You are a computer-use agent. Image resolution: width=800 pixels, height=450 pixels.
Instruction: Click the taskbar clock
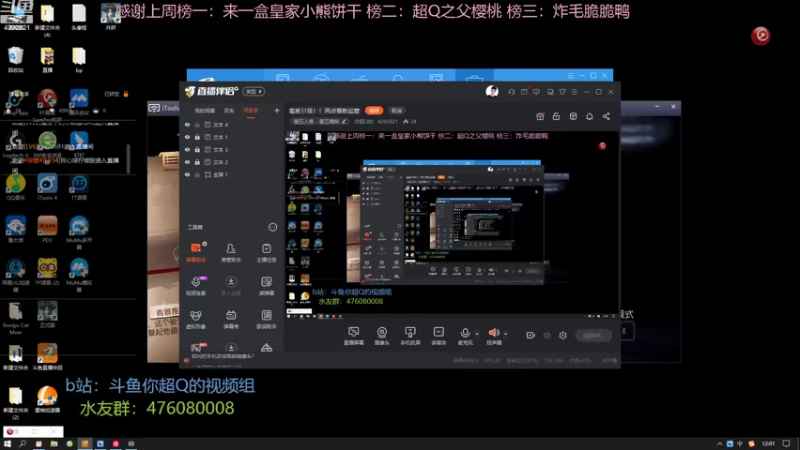(x=768, y=444)
